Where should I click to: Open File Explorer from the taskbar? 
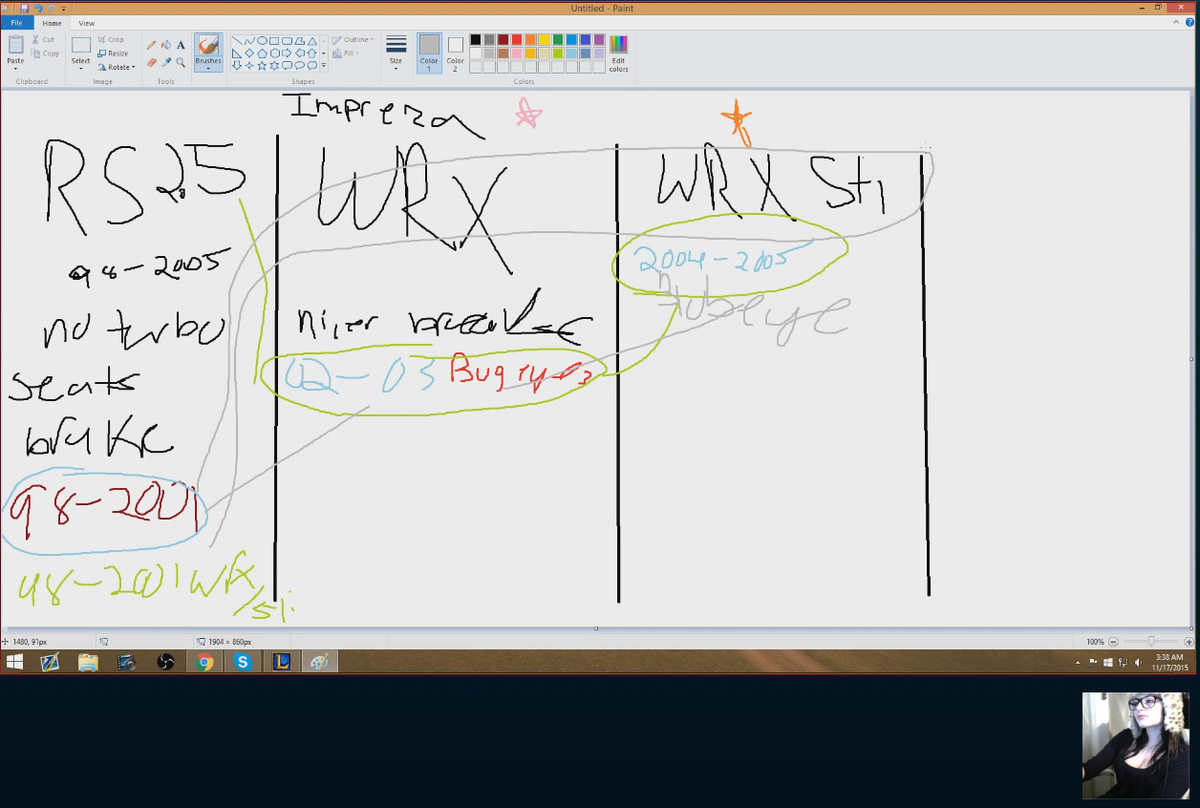click(88, 662)
